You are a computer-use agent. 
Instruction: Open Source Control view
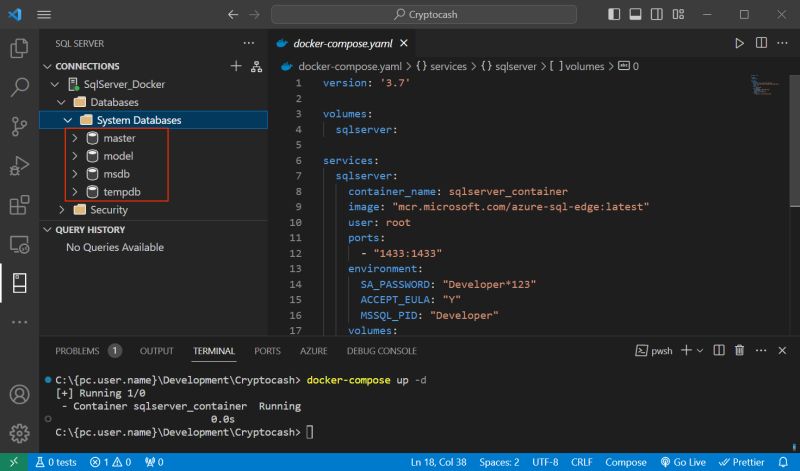pyautogui.click(x=19, y=126)
